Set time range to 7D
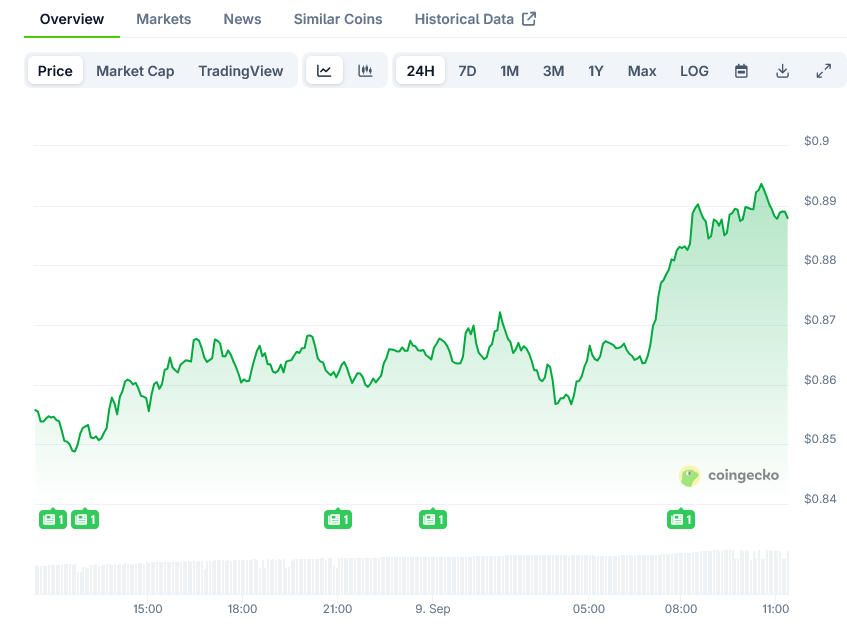 (x=467, y=71)
